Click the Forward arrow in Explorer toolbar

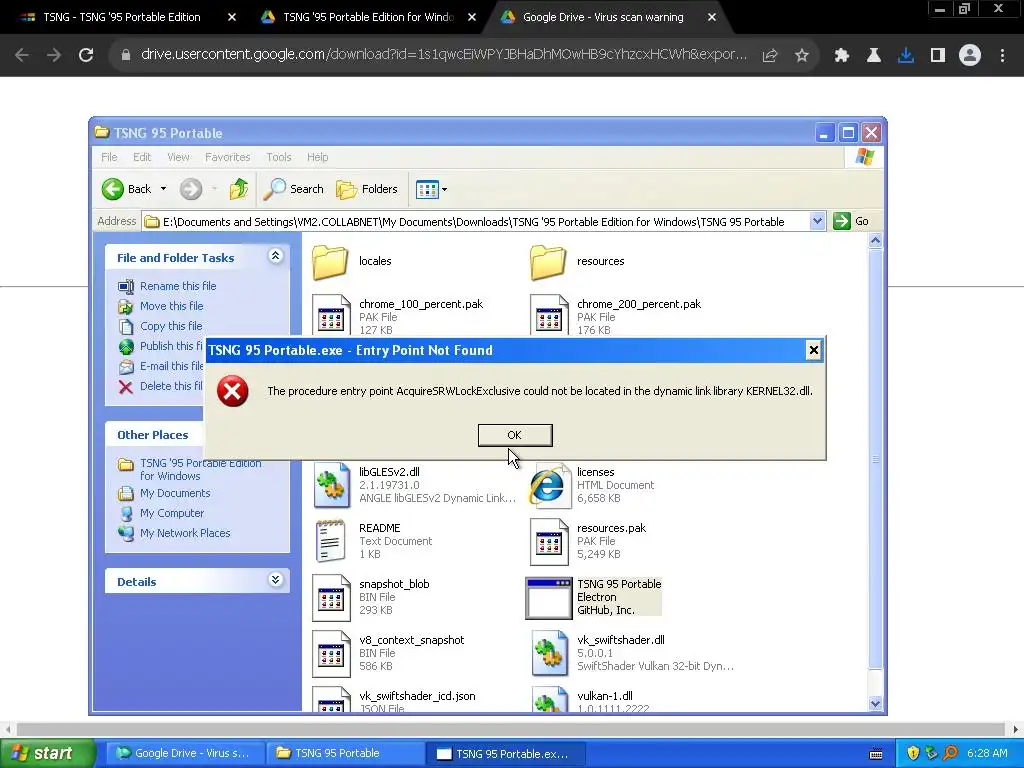(191, 189)
